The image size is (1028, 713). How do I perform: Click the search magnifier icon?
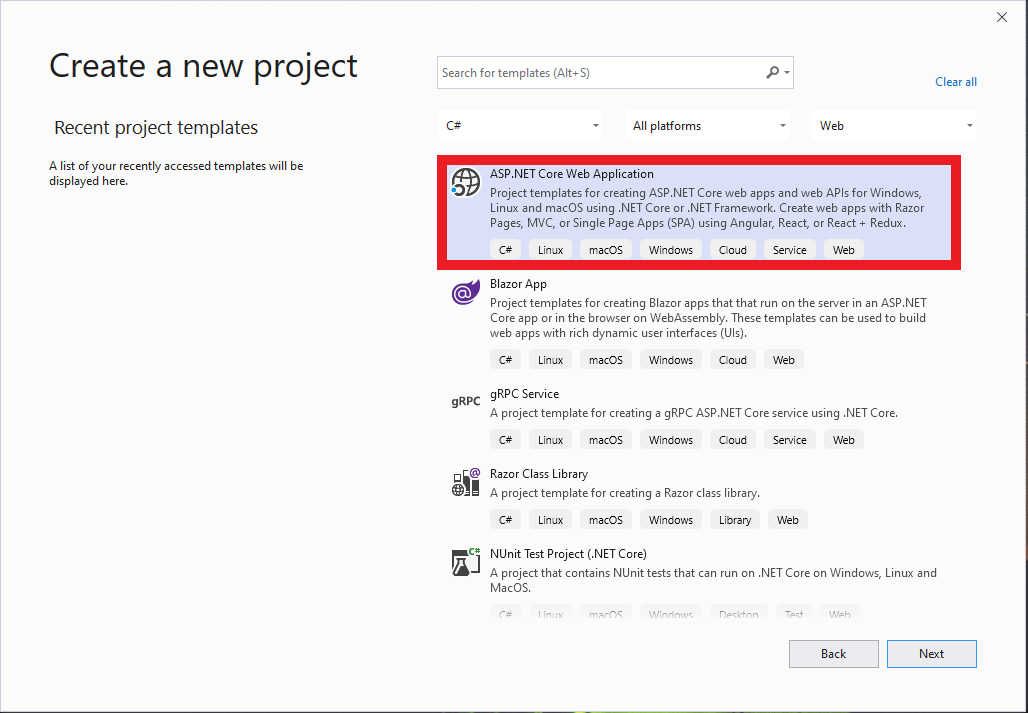pos(772,73)
